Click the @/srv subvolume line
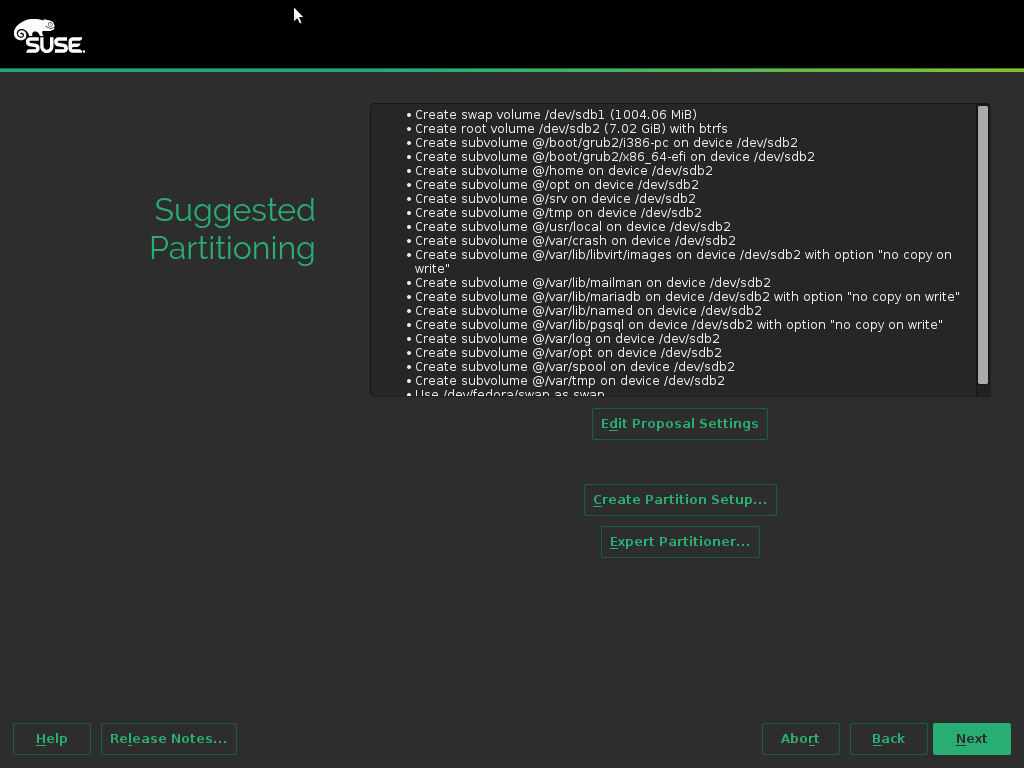This screenshot has height=768, width=1024. click(x=555, y=199)
